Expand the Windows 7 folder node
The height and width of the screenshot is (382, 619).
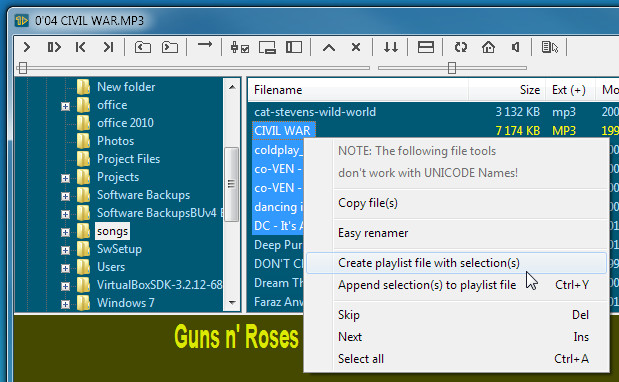pos(66,304)
